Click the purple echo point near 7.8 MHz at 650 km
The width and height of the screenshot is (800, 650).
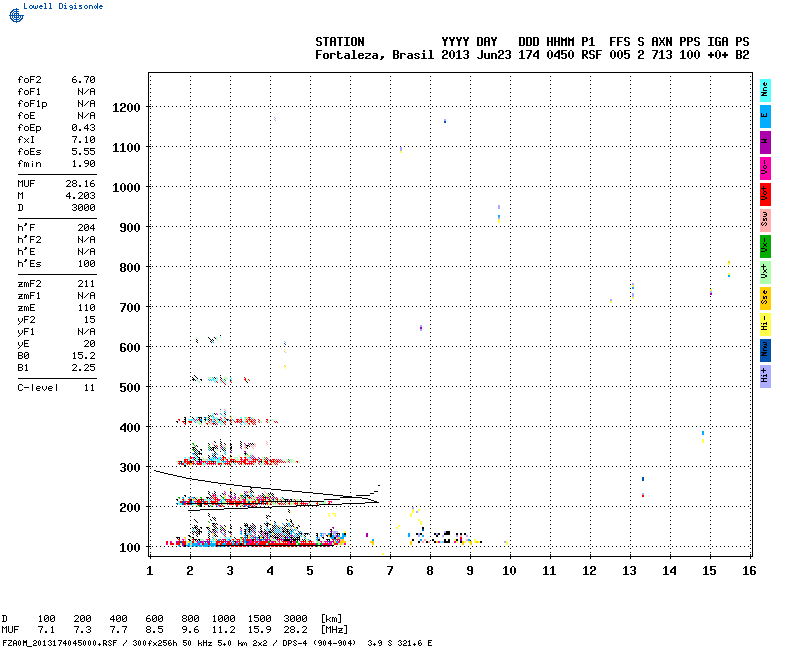421,328
